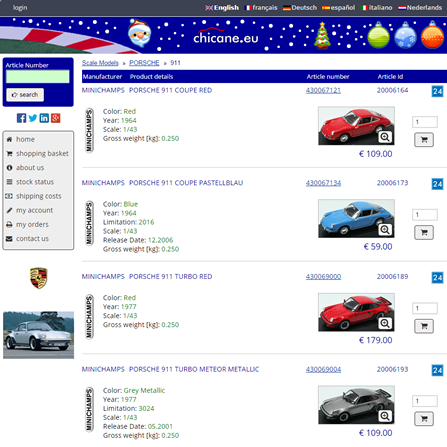Viewport: 447px width, 447px height.
Task: Open the red Porsche 911 Coupe thumbnail
Action: 356,126
